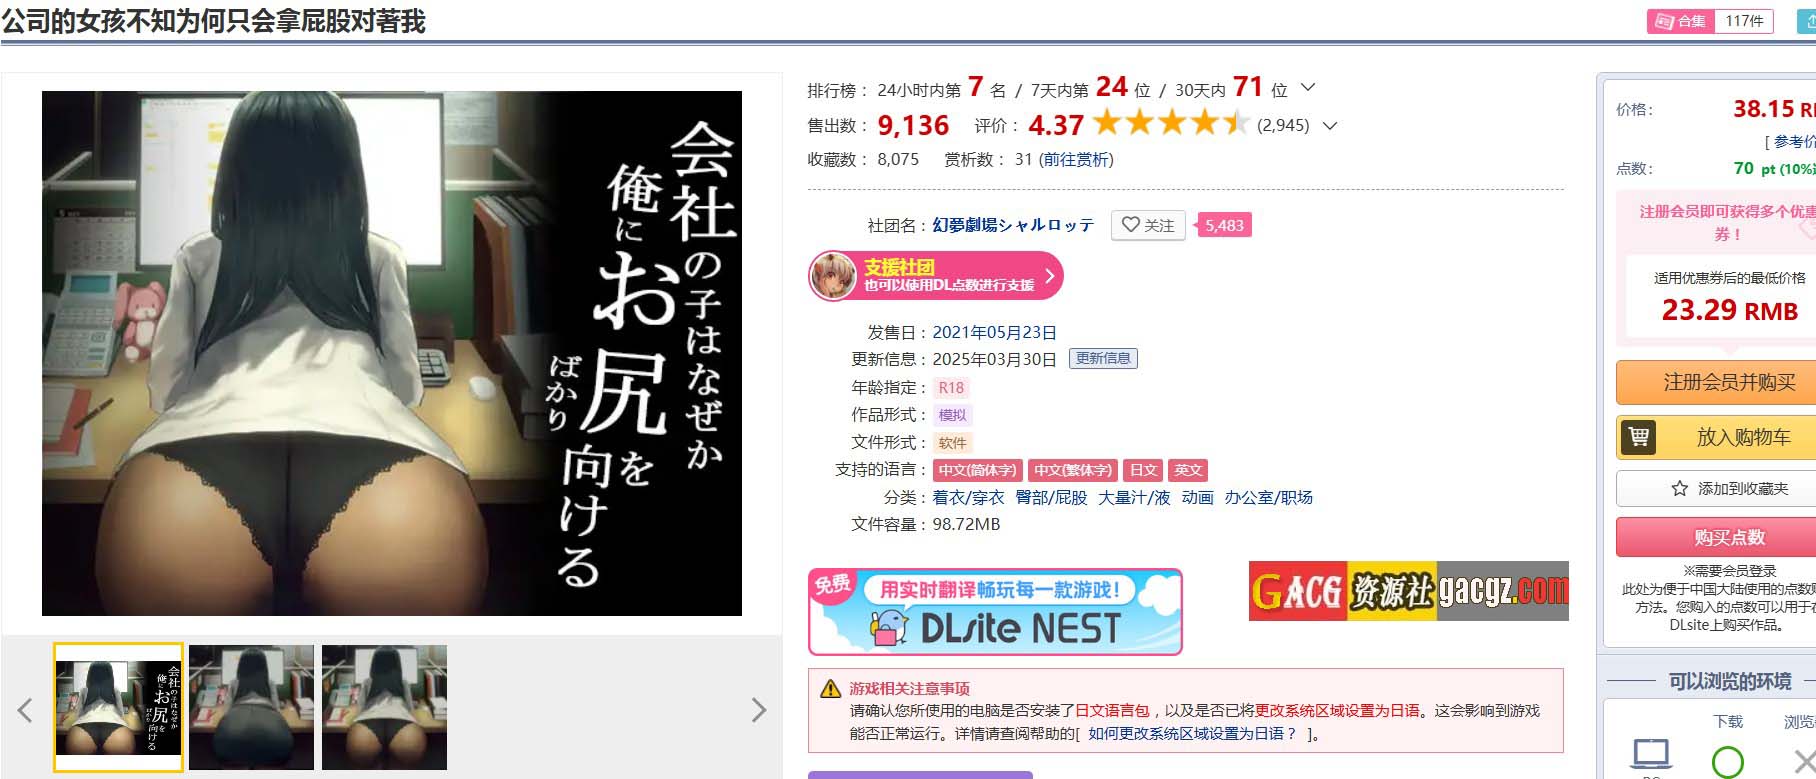This screenshot has width=1816, height=779.
Task: Select the 中文(简体字) language tag
Action: coord(977,470)
